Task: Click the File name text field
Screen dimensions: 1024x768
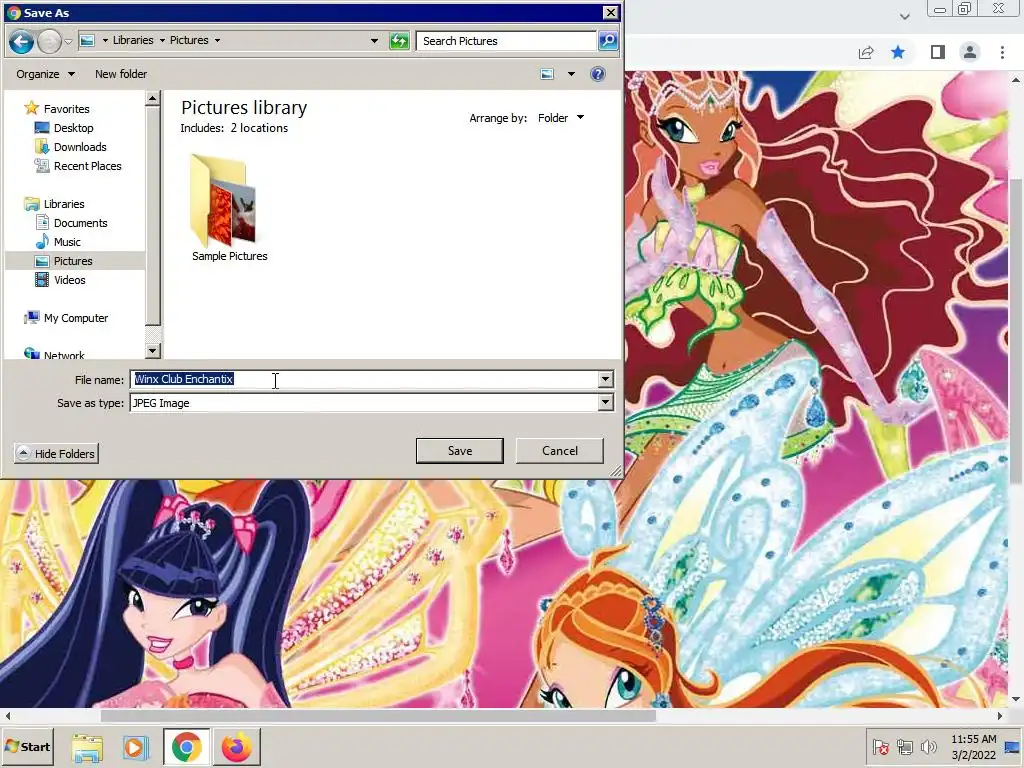Action: (364, 379)
